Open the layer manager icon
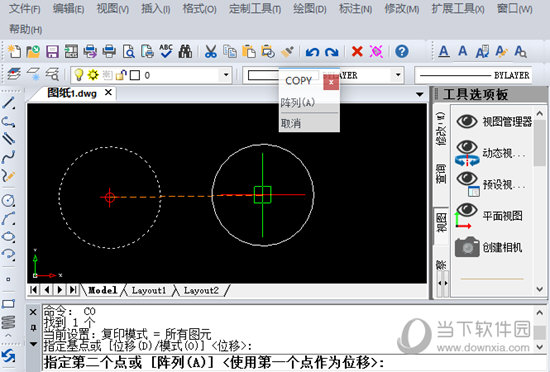The width and height of the screenshot is (550, 372). (13, 74)
